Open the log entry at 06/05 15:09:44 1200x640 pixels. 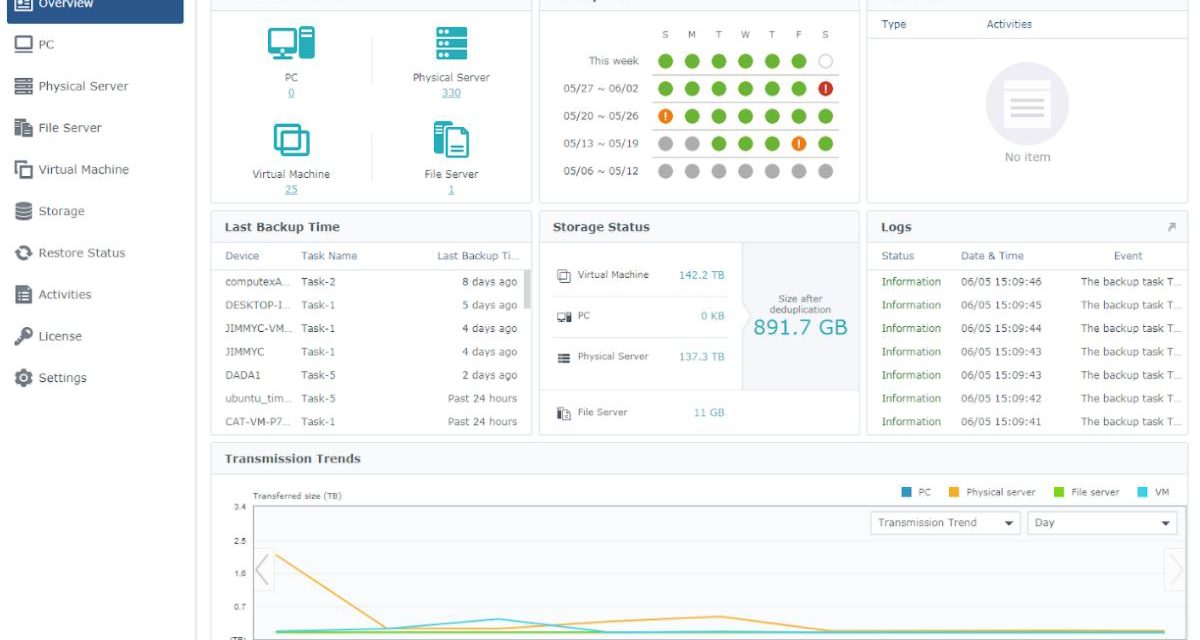pyautogui.click(x=1027, y=329)
